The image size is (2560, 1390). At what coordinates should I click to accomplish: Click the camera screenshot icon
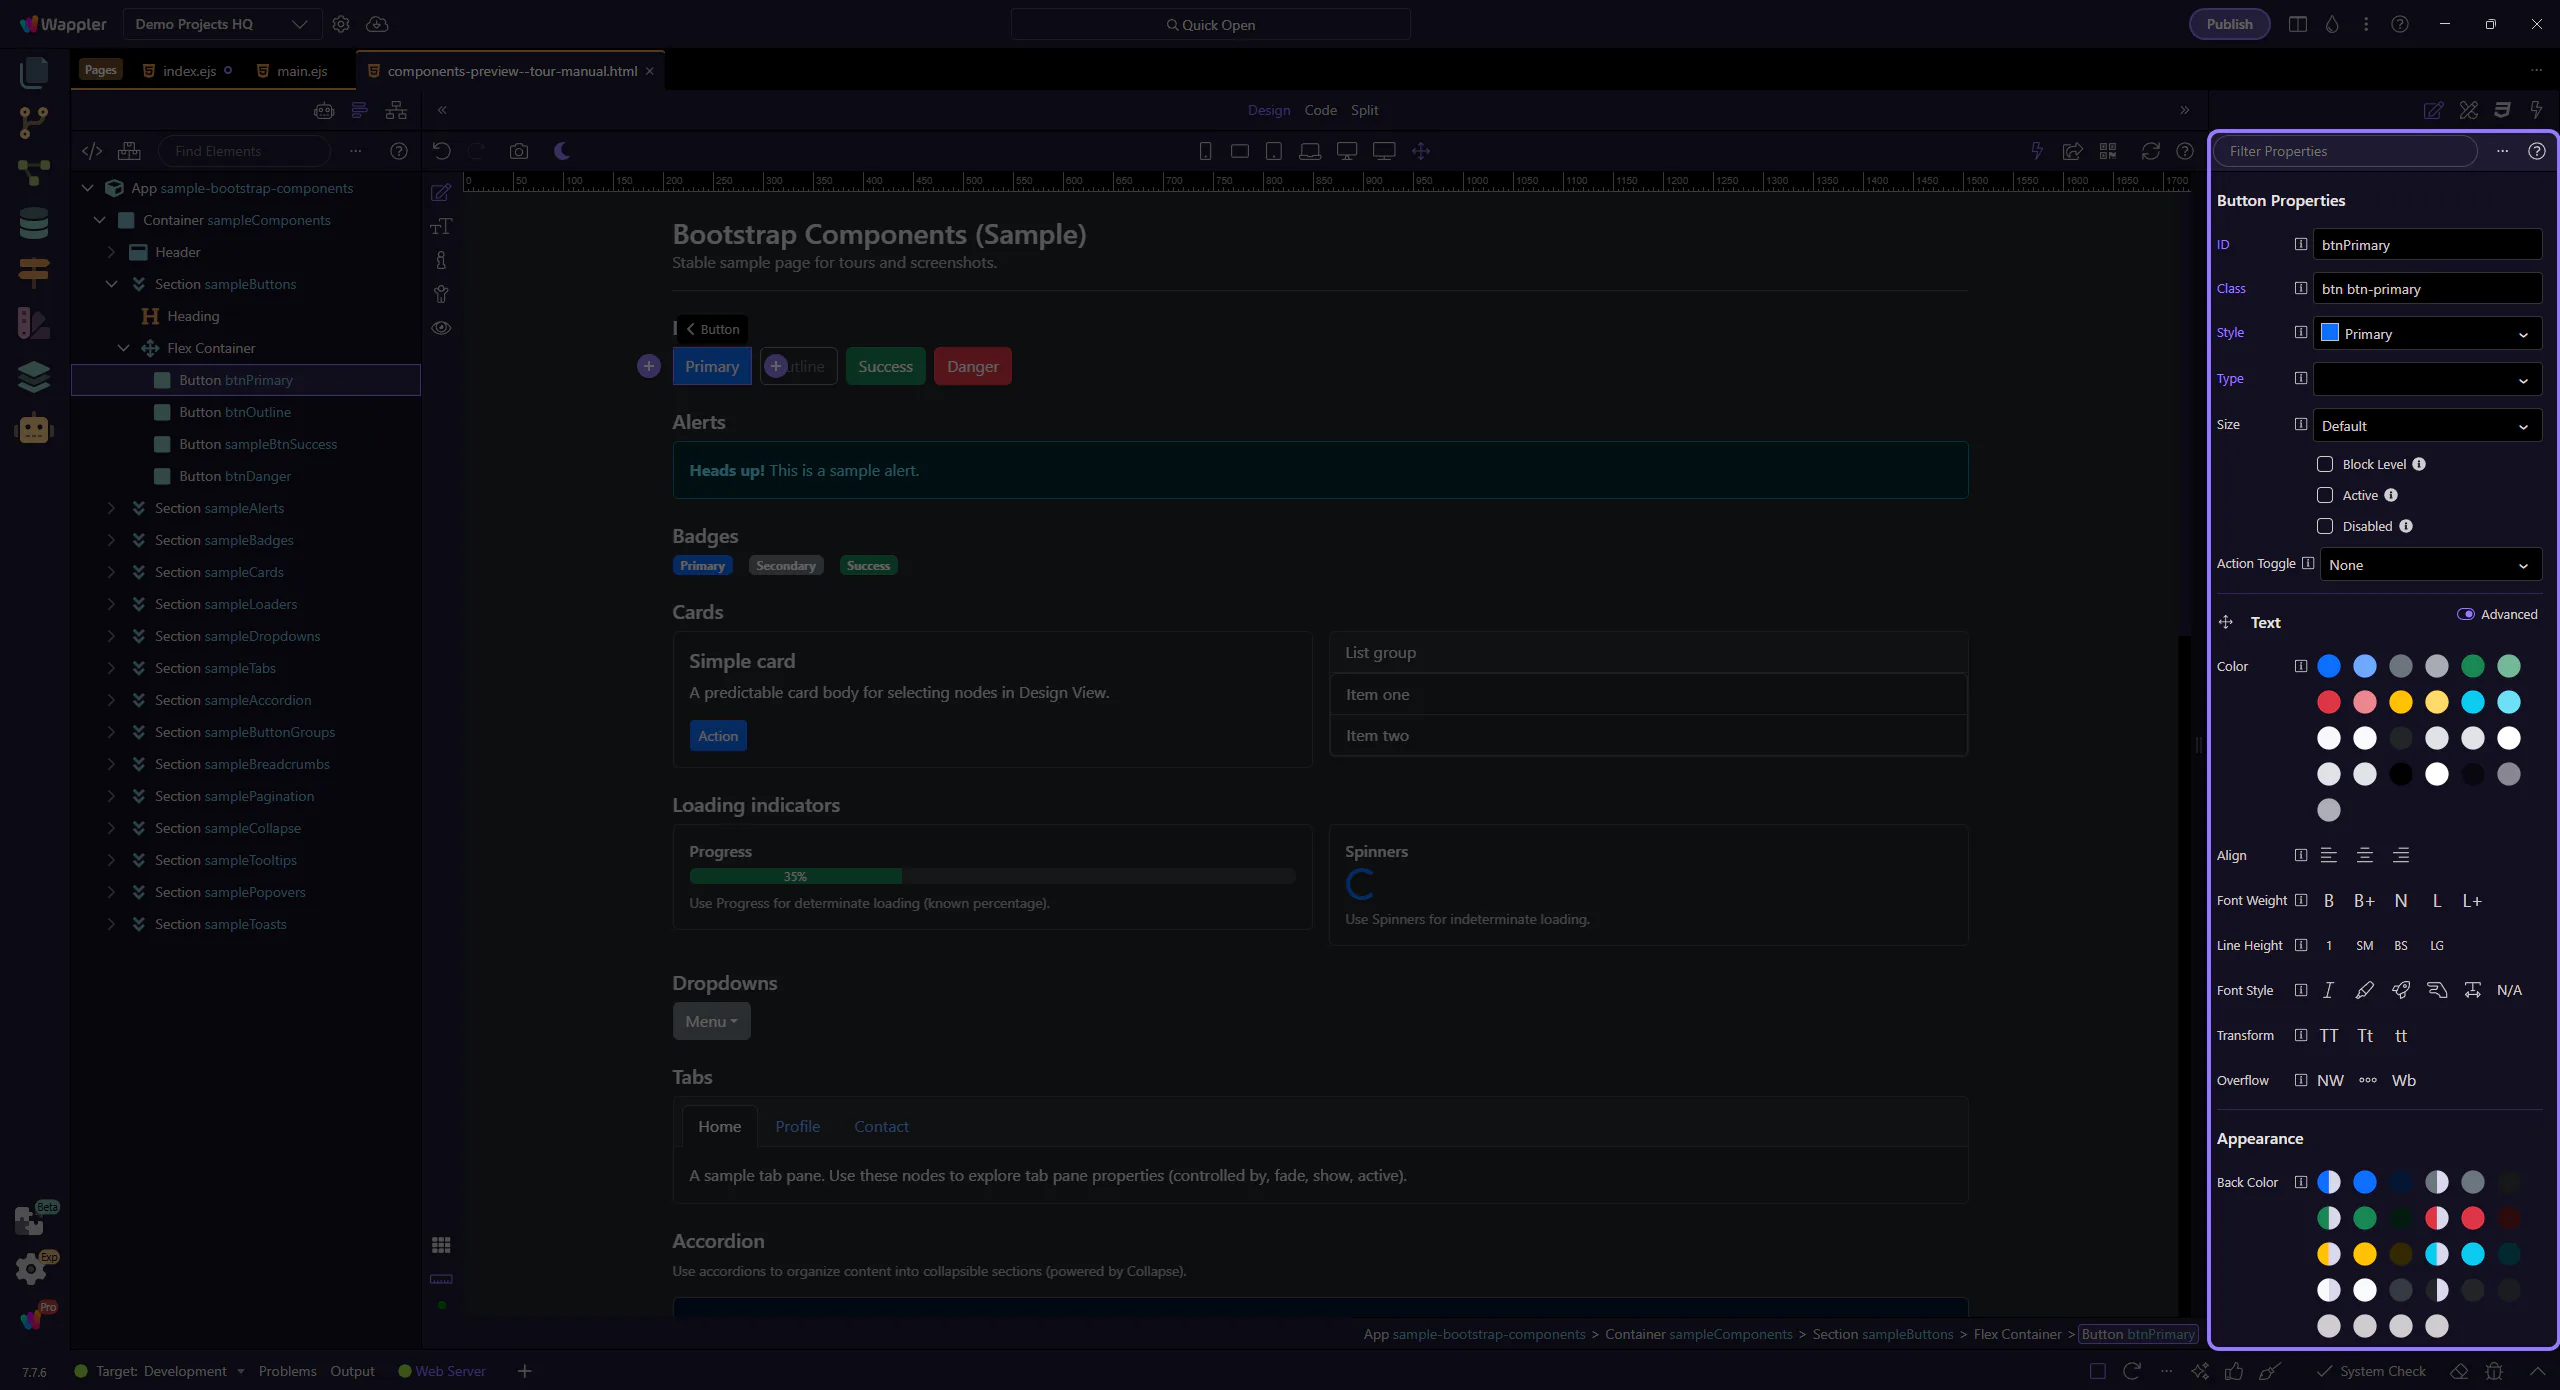click(x=518, y=151)
